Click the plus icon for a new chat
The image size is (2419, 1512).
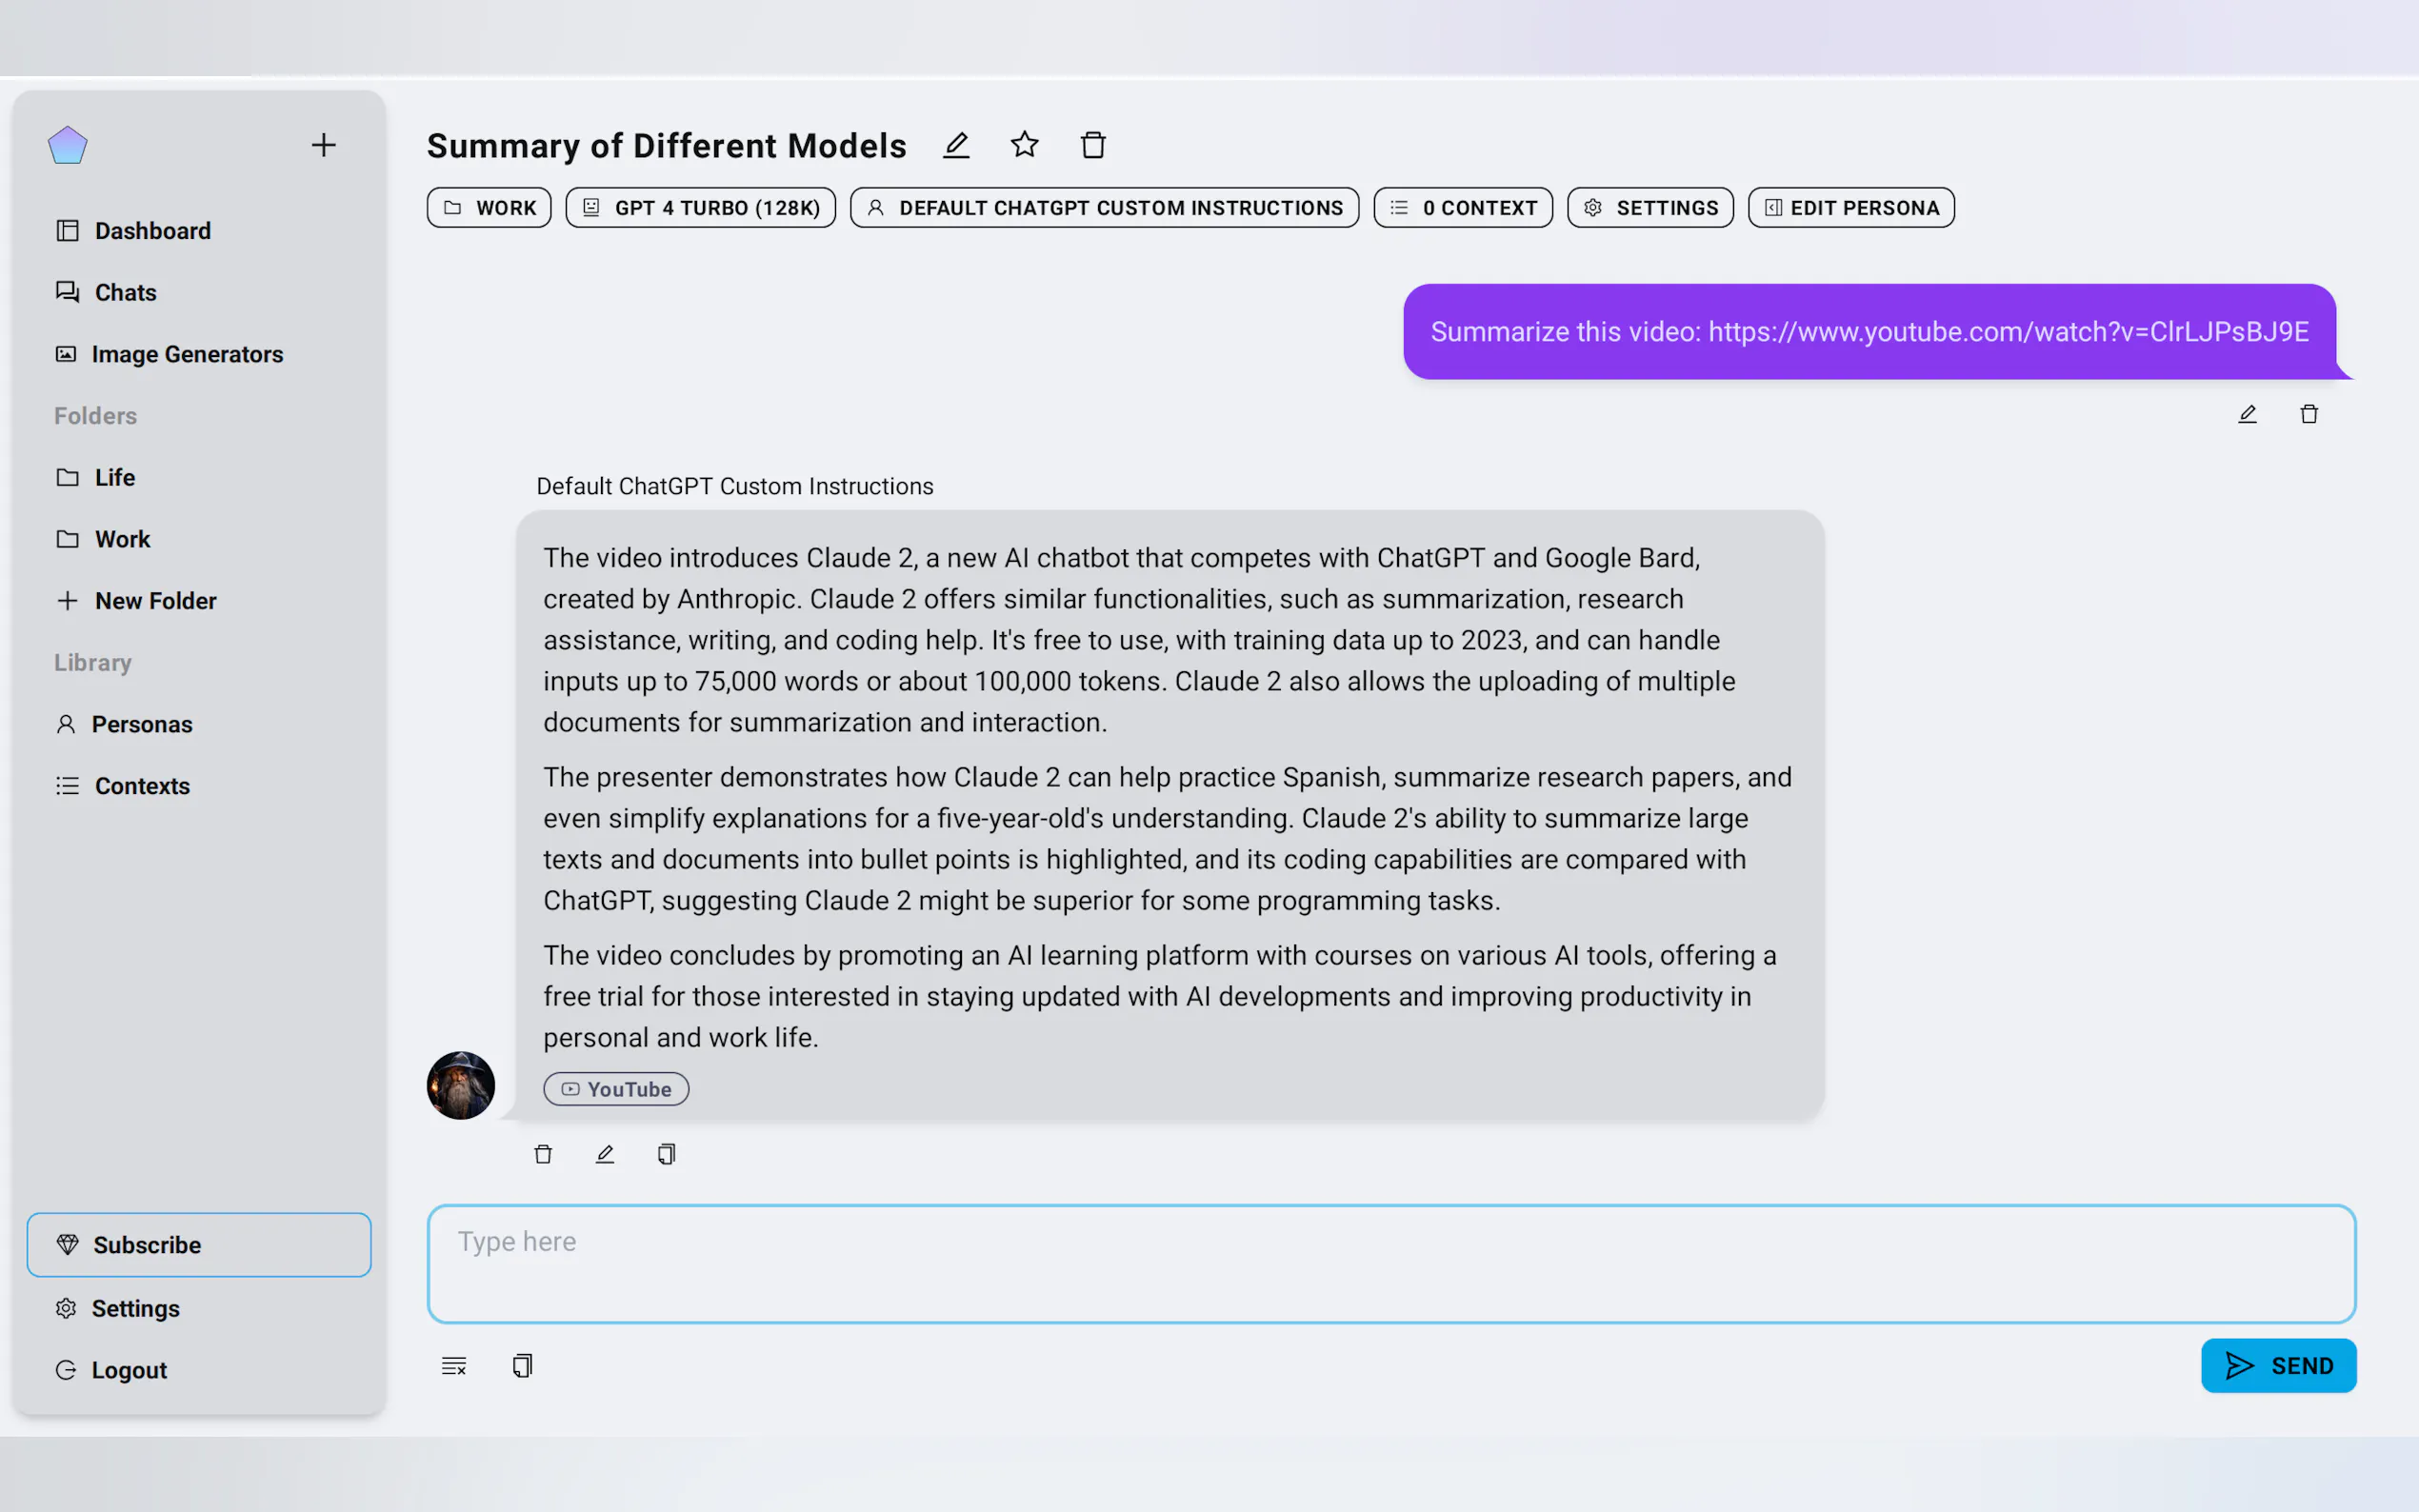point(323,145)
